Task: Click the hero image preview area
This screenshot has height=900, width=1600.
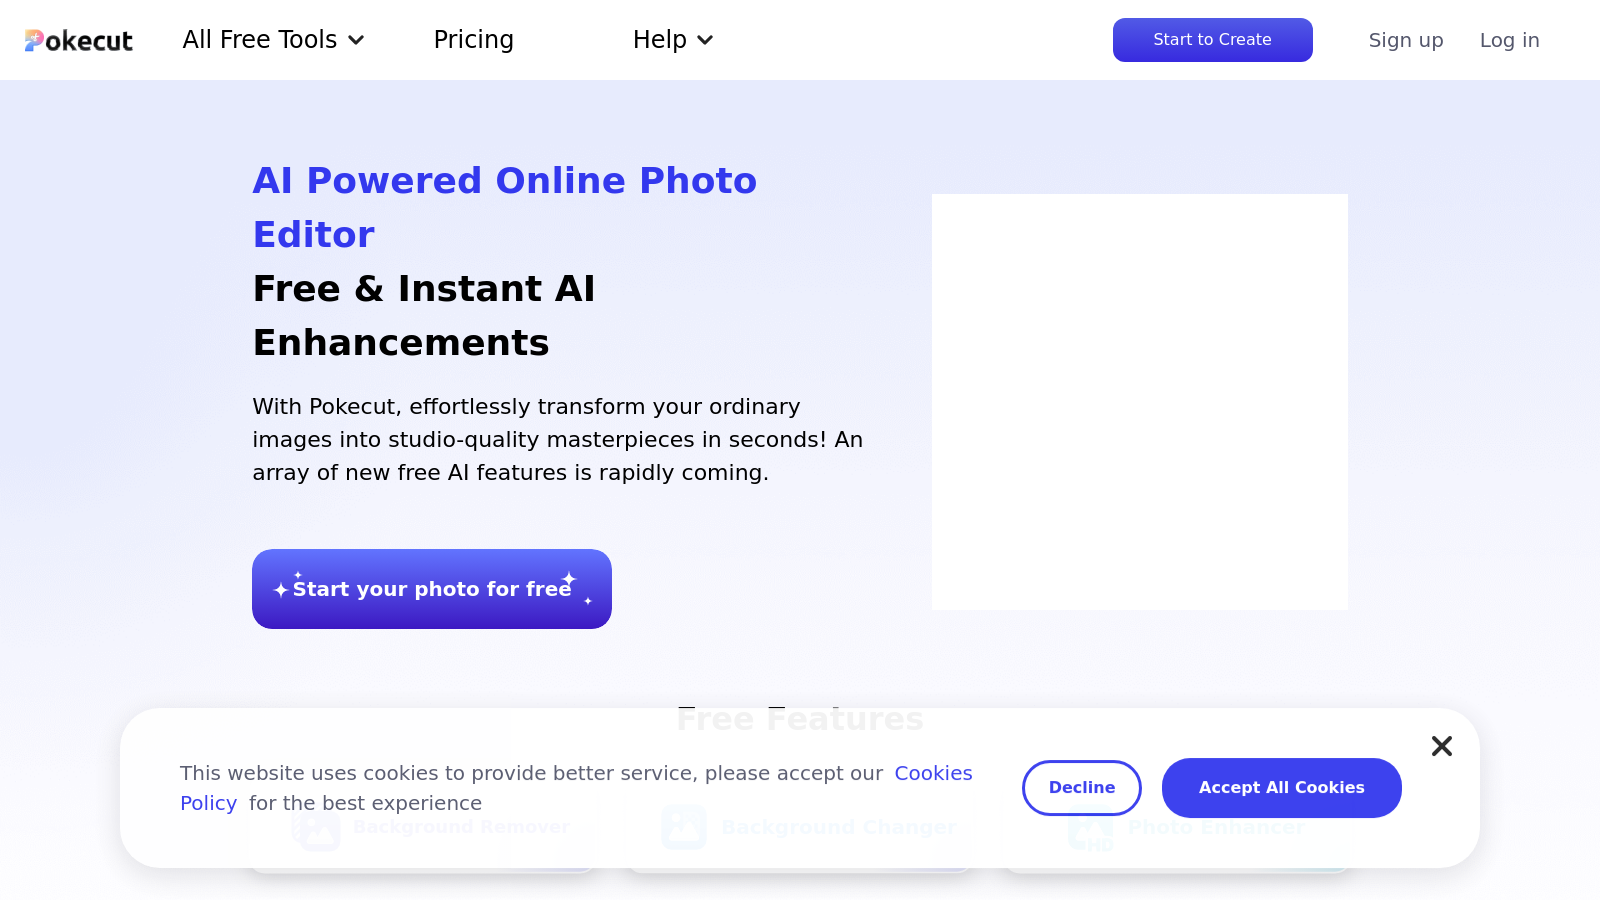Action: [x=1140, y=400]
